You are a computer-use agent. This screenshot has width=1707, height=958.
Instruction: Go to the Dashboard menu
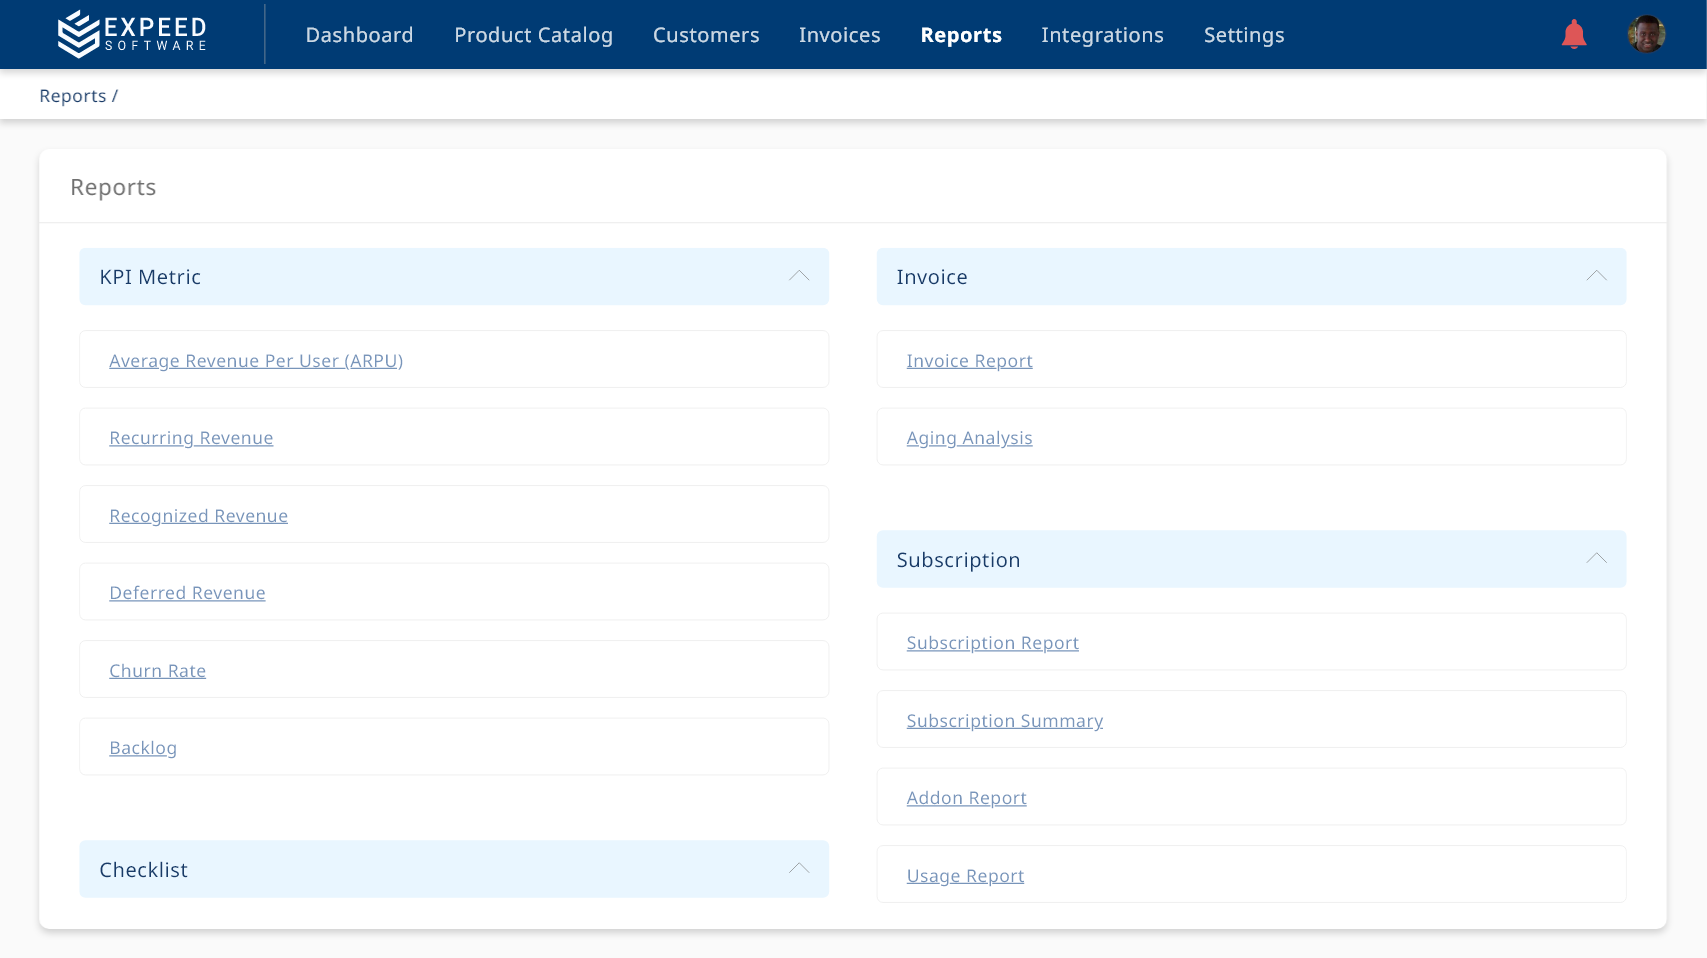tap(359, 35)
